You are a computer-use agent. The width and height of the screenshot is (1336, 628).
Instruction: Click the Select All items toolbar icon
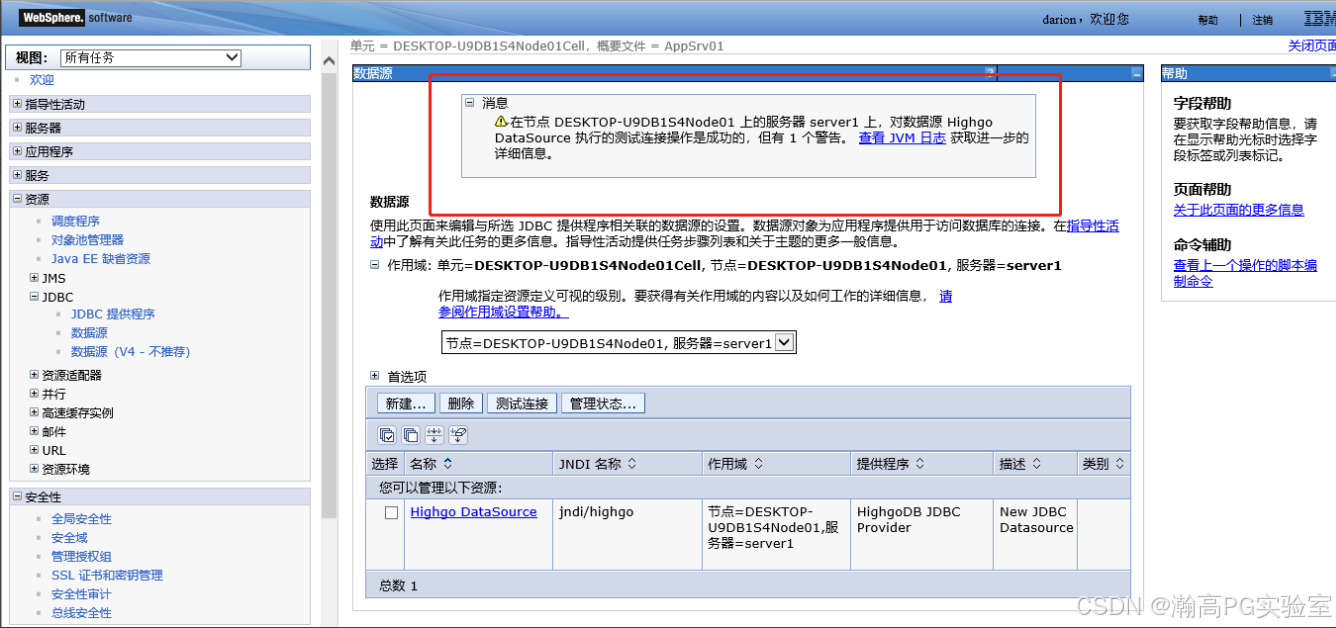click(386, 435)
